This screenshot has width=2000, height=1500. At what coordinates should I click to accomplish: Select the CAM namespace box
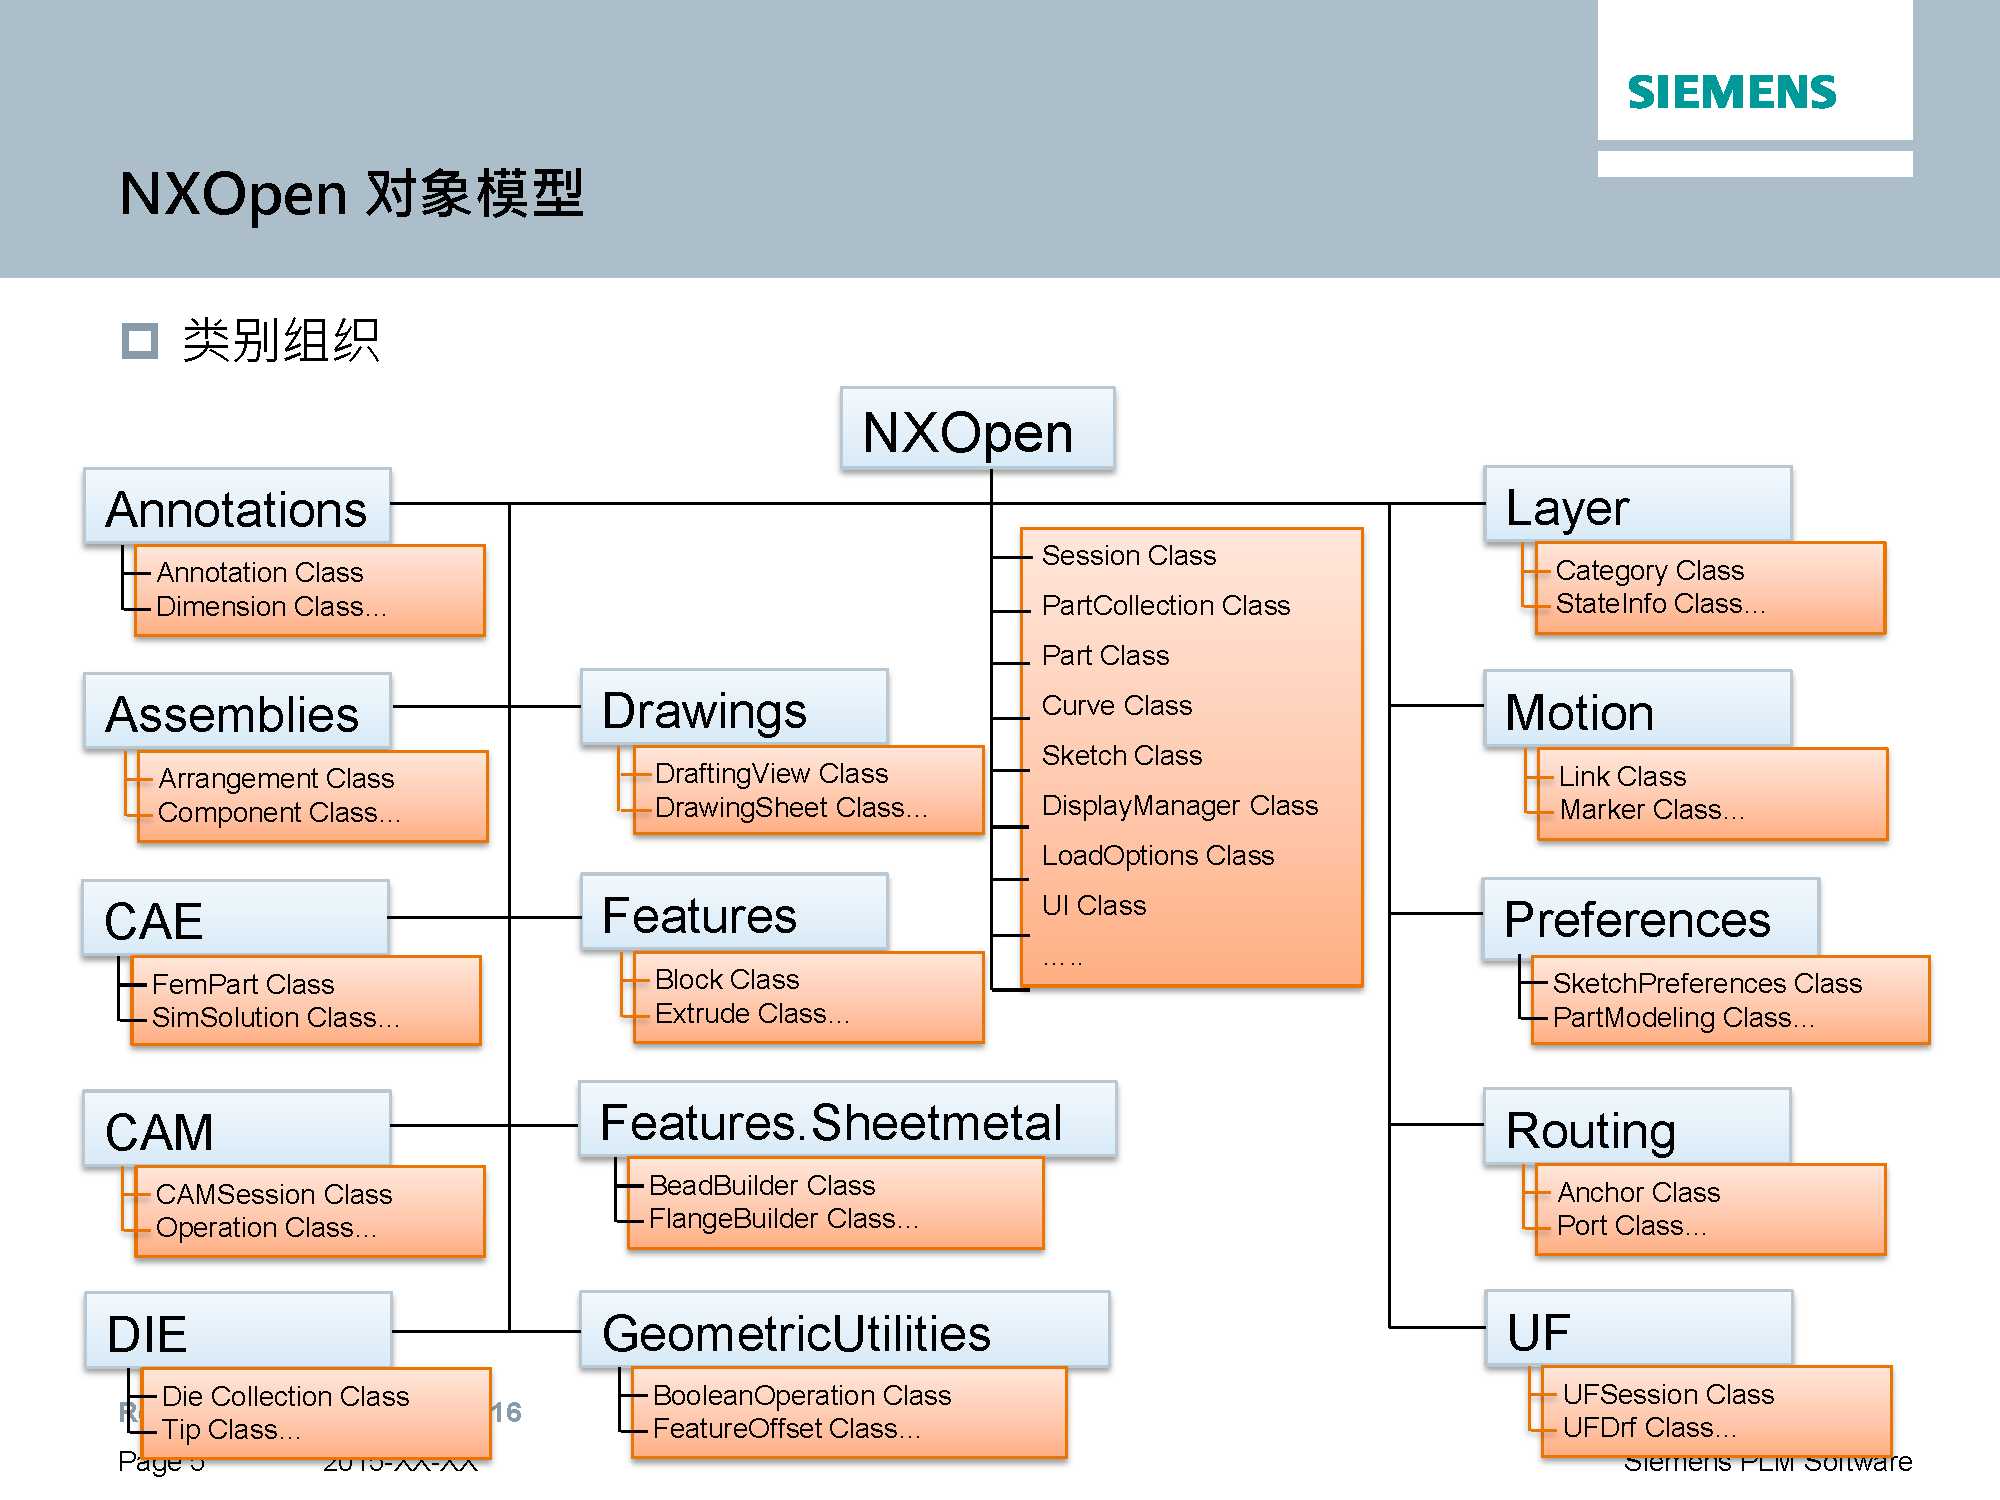tap(237, 1129)
